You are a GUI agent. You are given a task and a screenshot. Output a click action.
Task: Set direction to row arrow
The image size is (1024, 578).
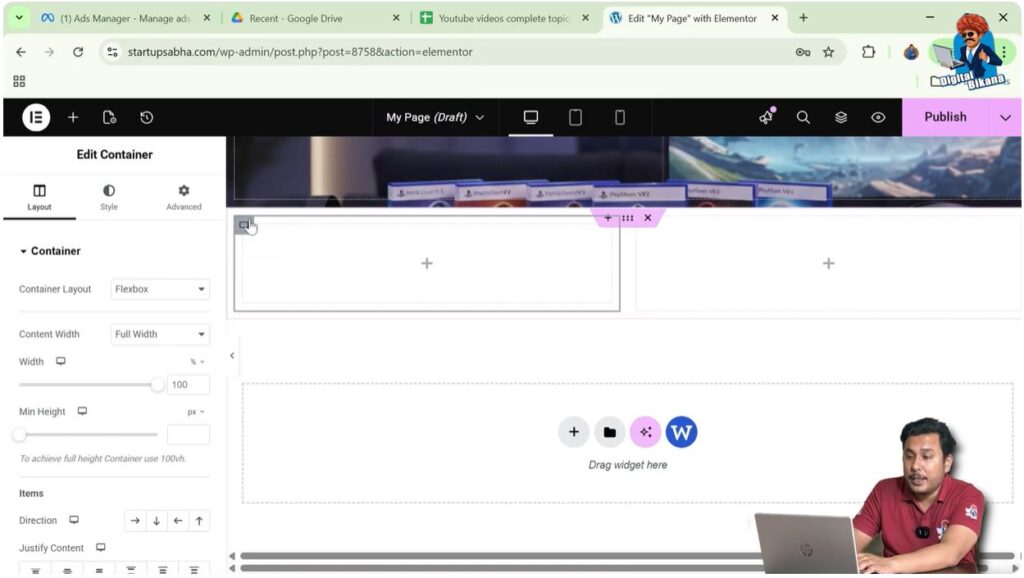coord(136,520)
